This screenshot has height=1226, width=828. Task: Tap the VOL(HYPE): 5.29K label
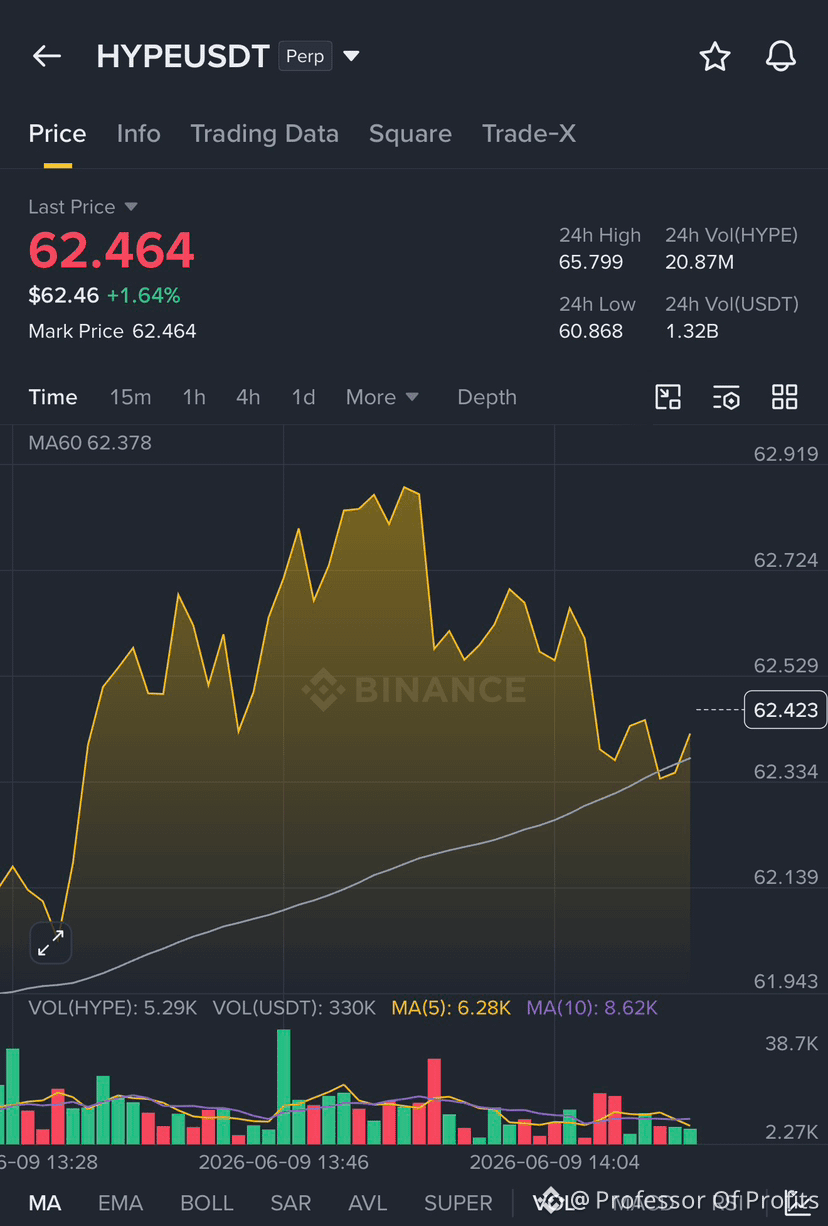coord(113,1008)
